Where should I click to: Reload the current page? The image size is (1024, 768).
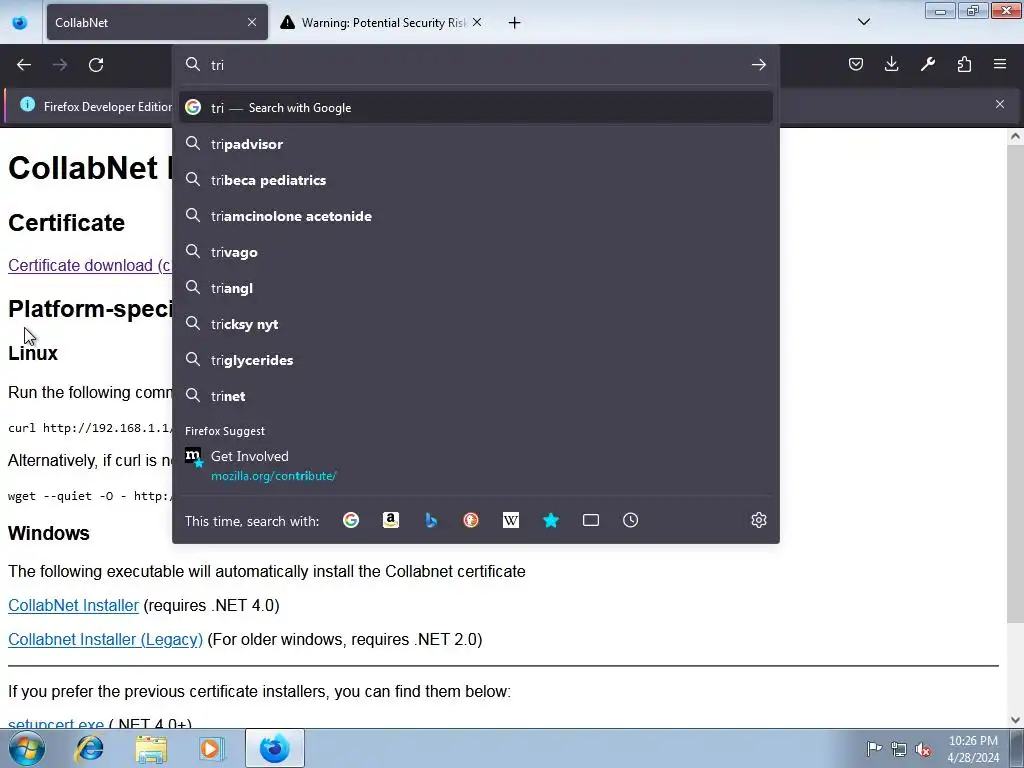pyautogui.click(x=96, y=65)
